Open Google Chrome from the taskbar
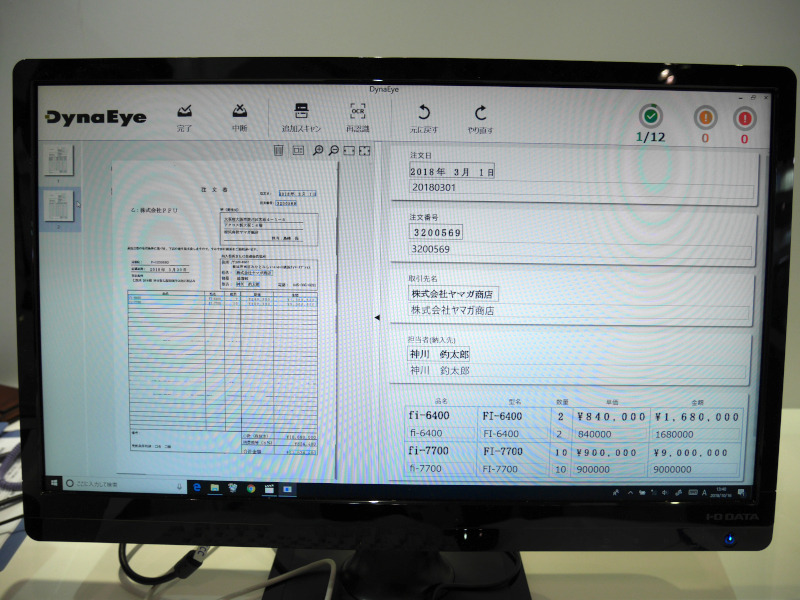 click(251, 488)
